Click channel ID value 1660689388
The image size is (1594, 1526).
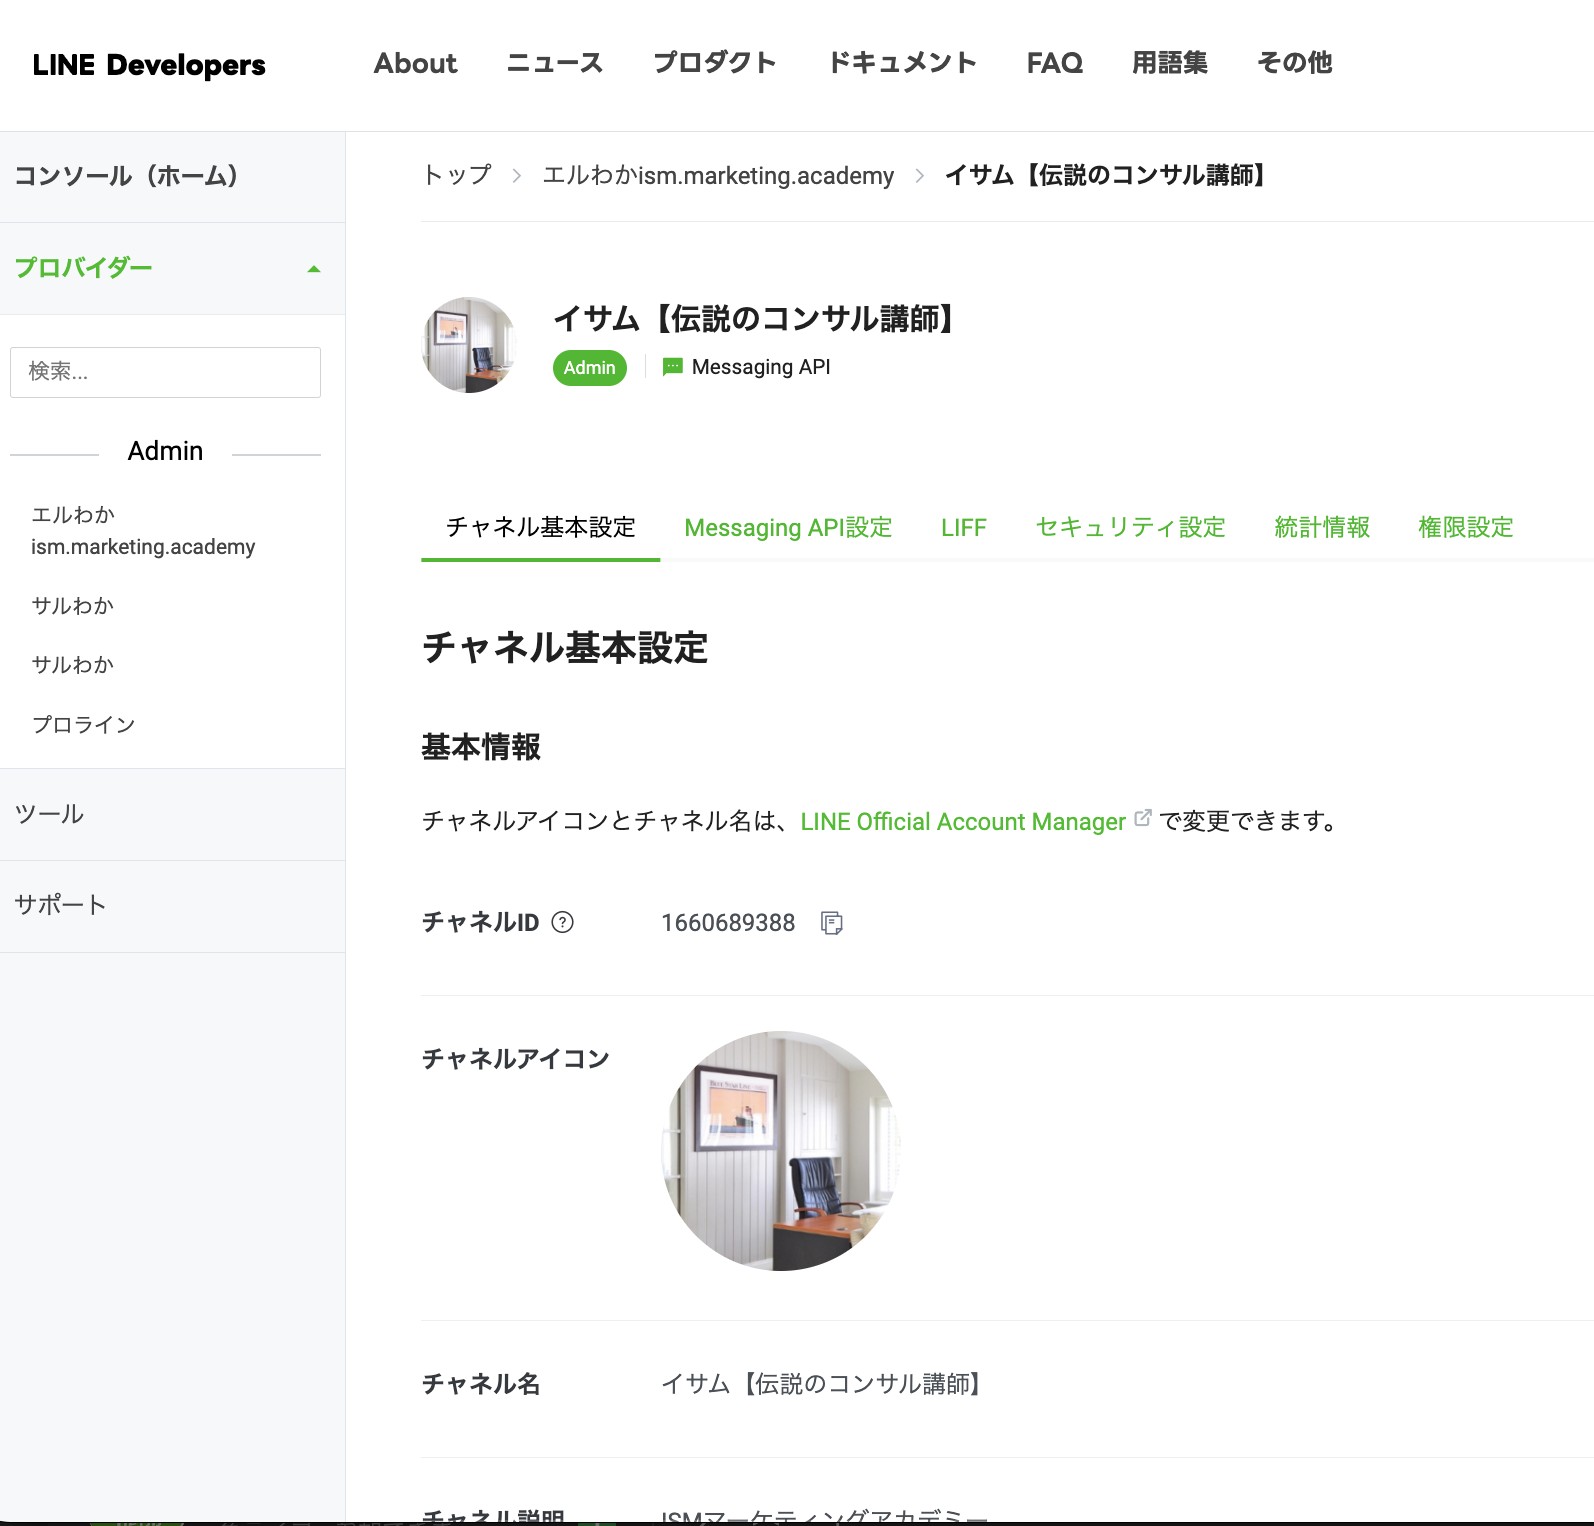(728, 923)
